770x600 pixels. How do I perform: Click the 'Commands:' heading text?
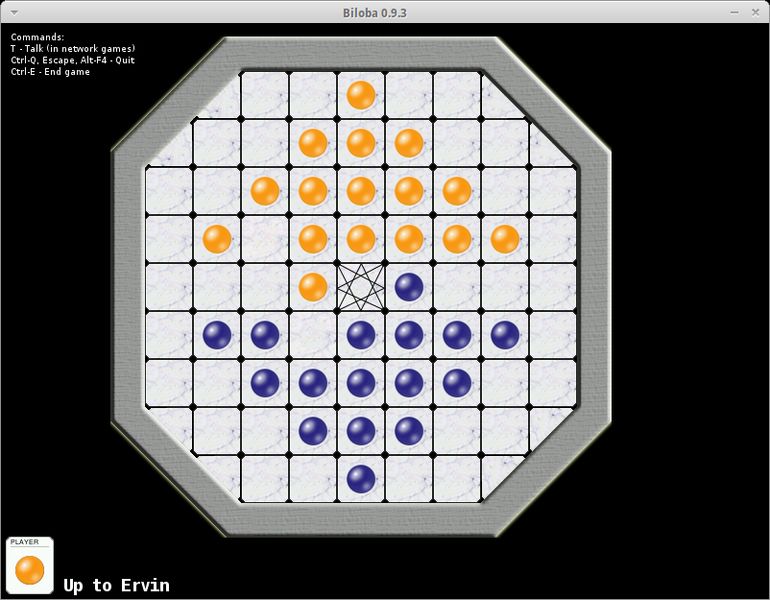click(x=37, y=37)
